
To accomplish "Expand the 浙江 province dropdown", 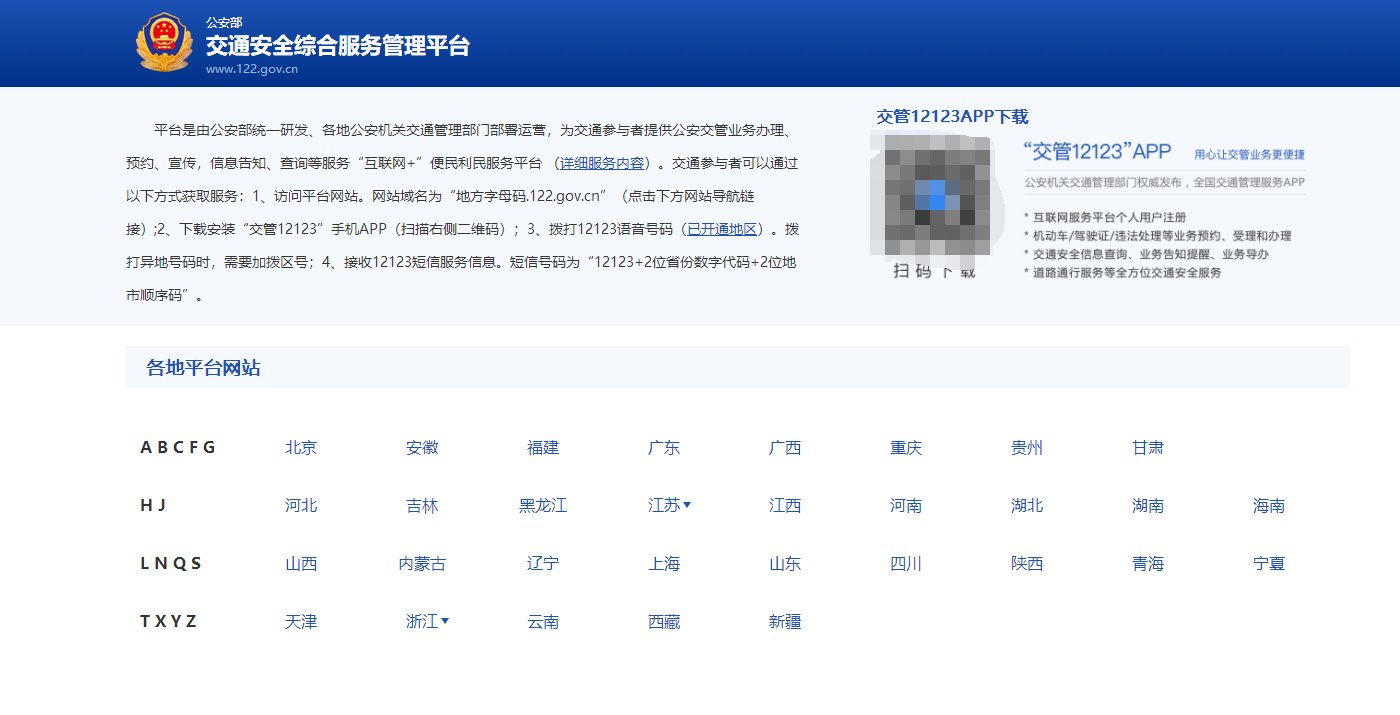I will pyautogui.click(x=428, y=621).
